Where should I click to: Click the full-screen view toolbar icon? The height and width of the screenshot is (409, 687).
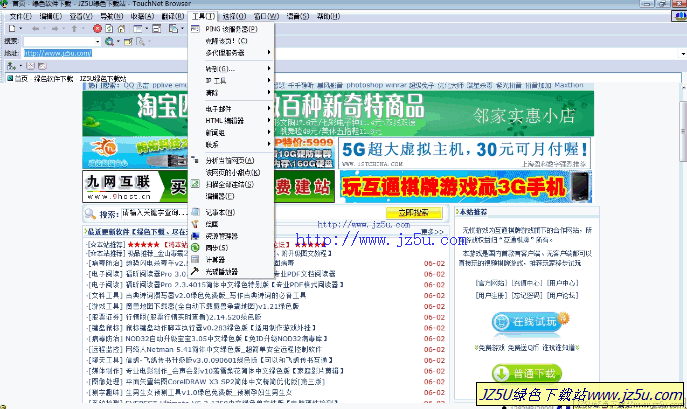click(156, 29)
